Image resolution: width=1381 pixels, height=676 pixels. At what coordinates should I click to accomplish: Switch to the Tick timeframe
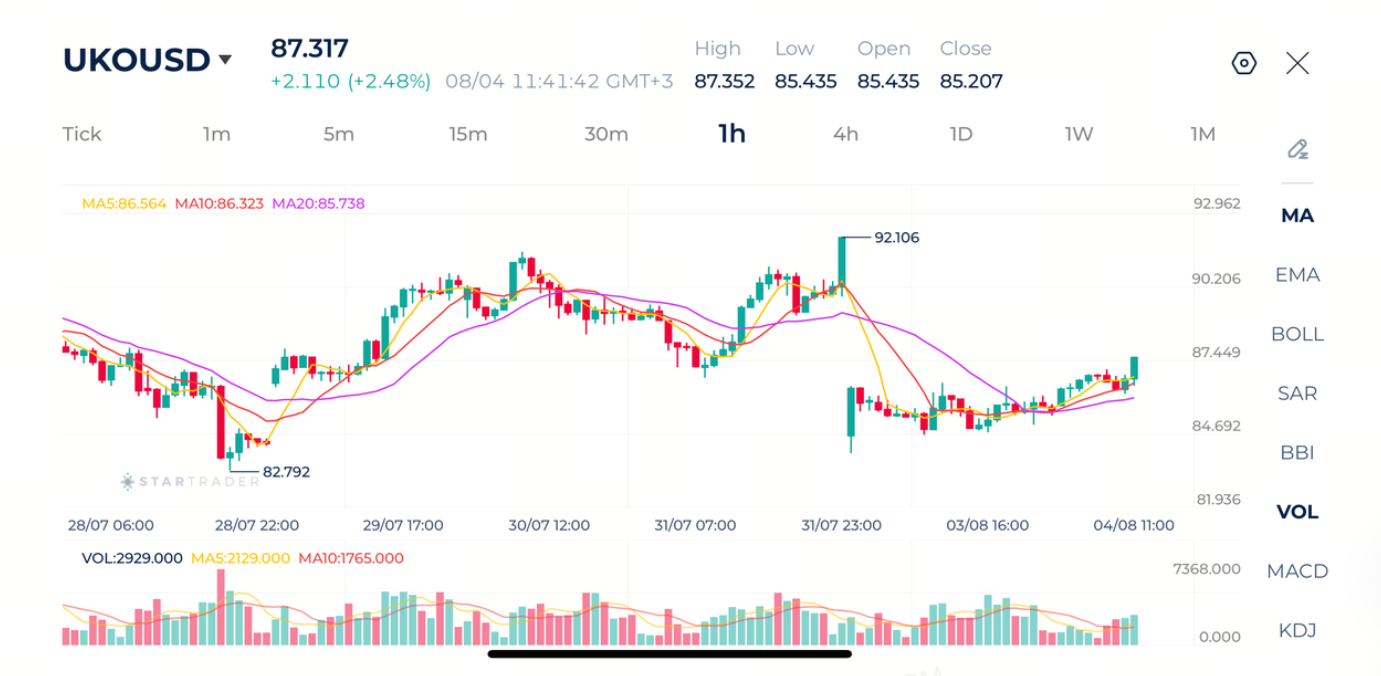(82, 134)
